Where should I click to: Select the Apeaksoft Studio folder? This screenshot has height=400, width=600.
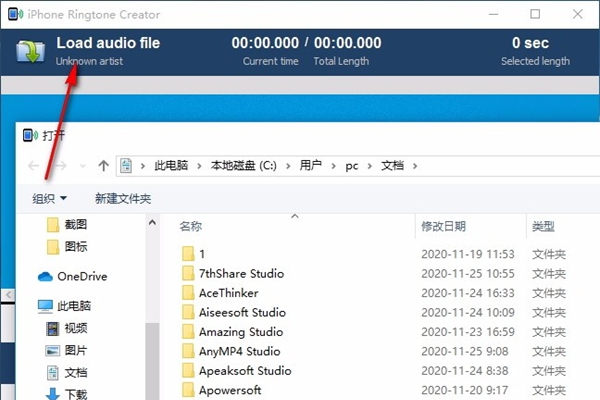coord(245,371)
